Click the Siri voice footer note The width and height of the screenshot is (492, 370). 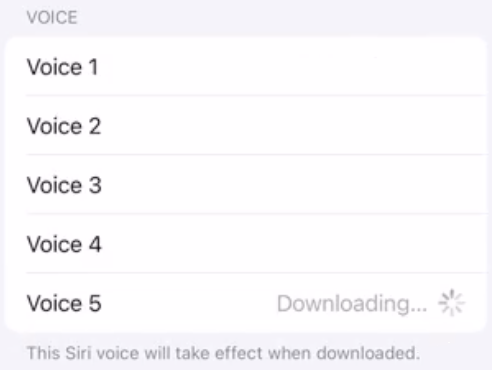pos(223,353)
